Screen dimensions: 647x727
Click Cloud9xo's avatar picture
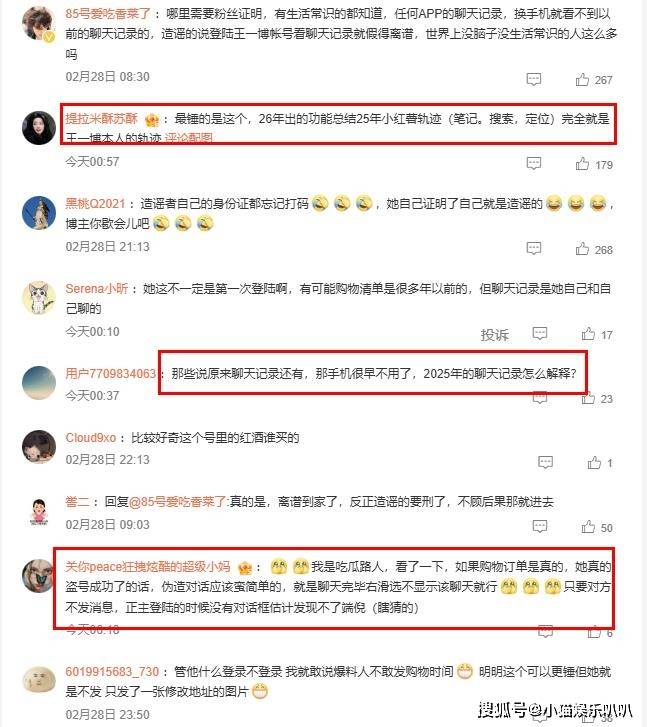coord(39,446)
